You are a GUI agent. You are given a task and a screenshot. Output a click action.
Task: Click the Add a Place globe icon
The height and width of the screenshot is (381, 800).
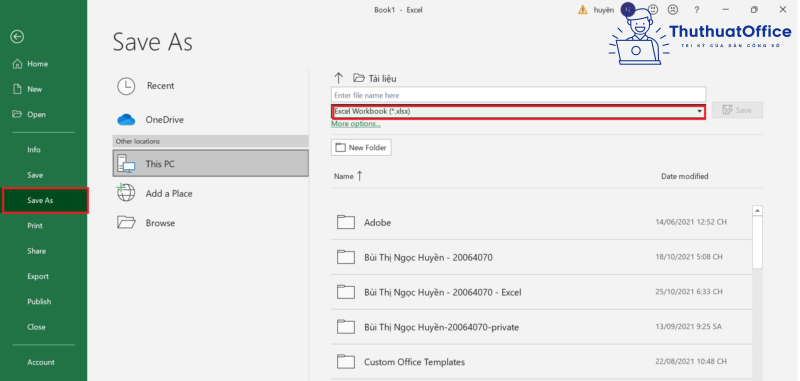point(126,193)
